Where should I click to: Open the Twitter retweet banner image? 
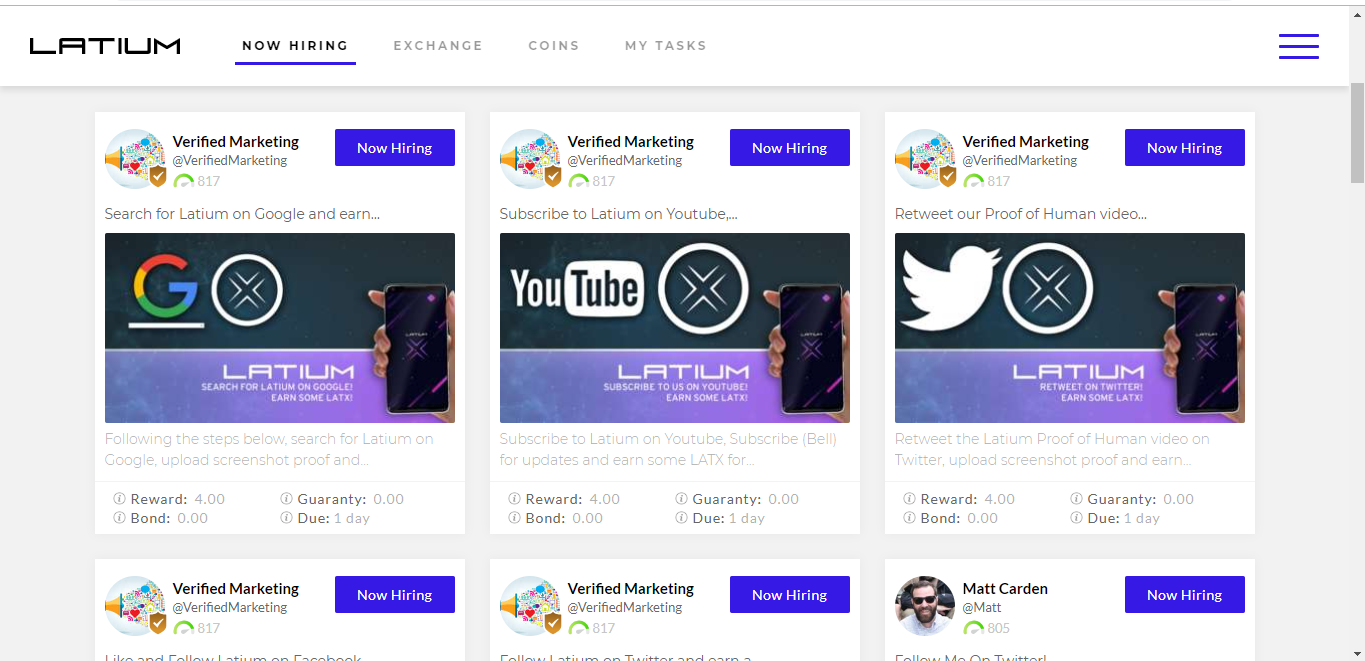1070,328
